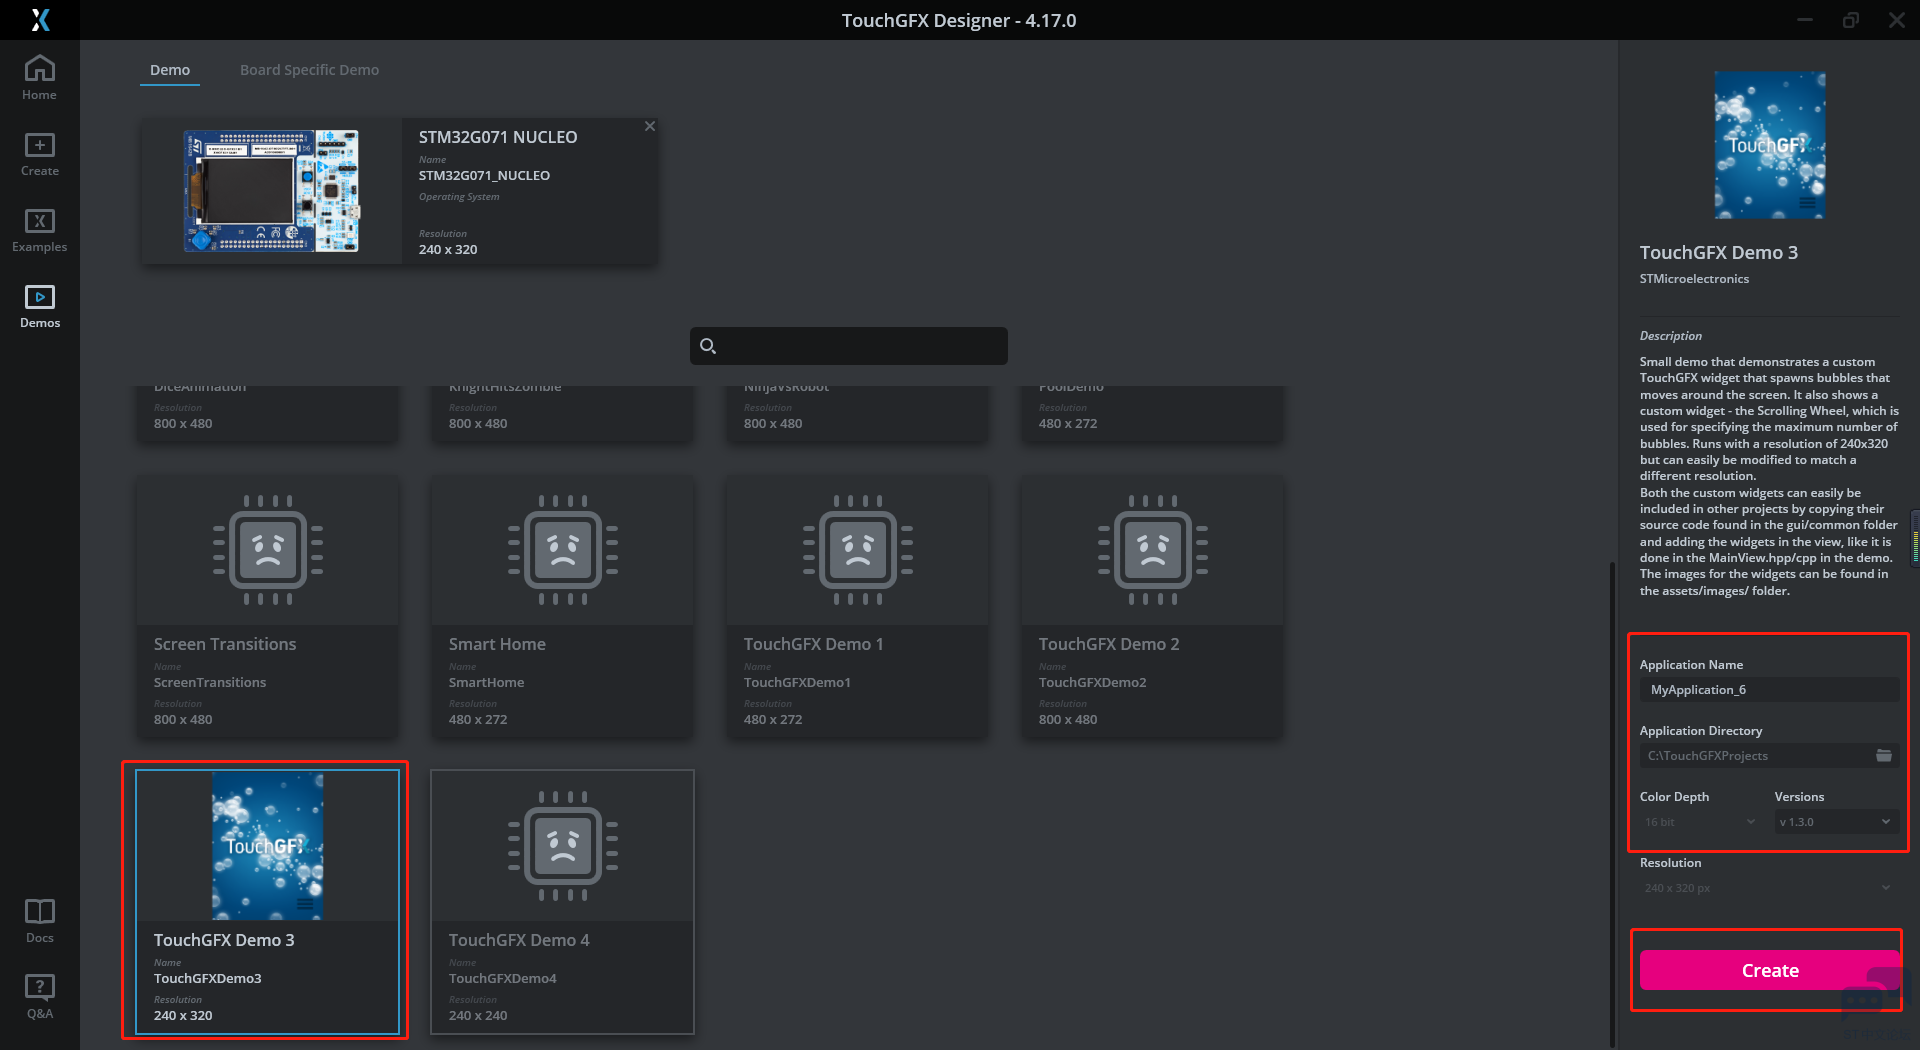Click the 'TouchGFXDemo4' name text

[x=502, y=978]
